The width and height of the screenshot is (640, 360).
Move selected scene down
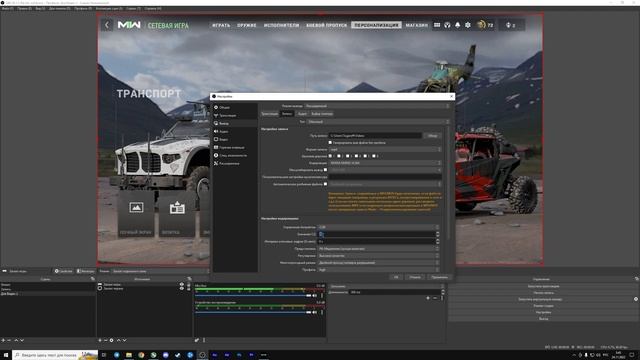(22, 340)
